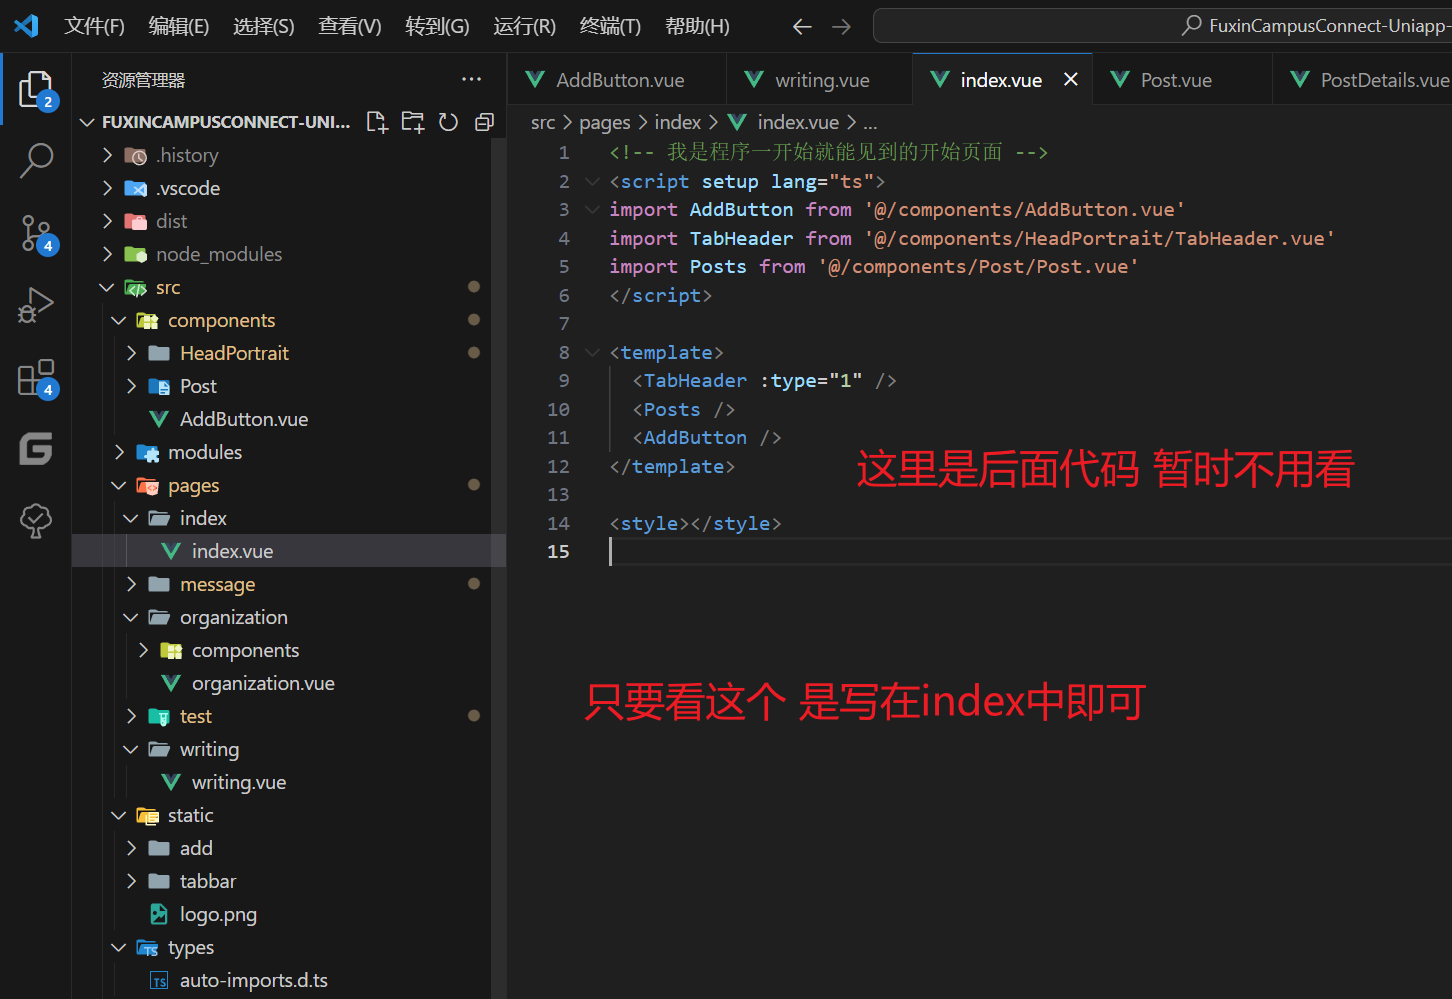Fold the script block at line 2
The width and height of the screenshot is (1452, 999).
(592, 181)
